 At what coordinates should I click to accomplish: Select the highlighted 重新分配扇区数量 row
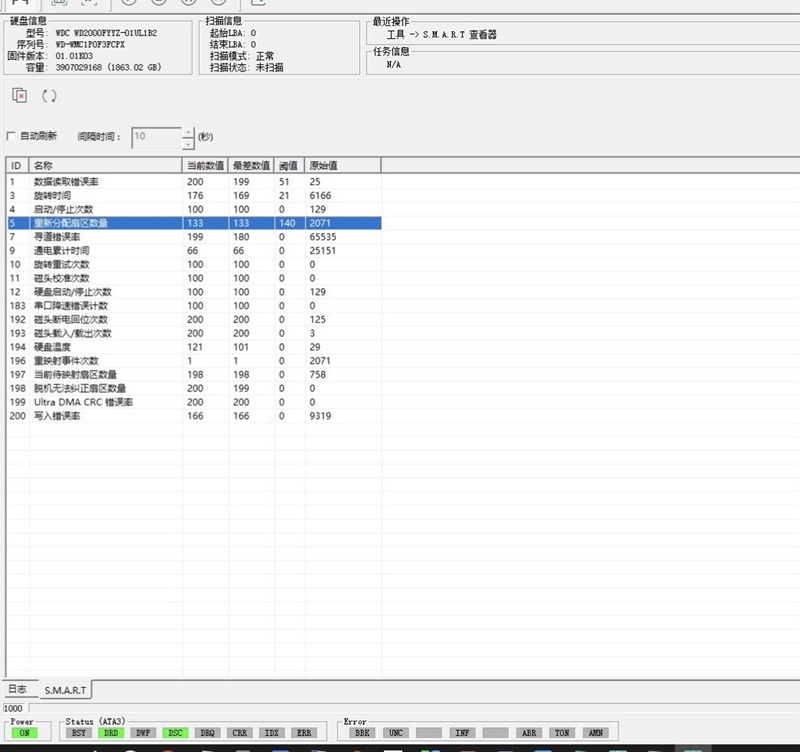click(x=194, y=223)
